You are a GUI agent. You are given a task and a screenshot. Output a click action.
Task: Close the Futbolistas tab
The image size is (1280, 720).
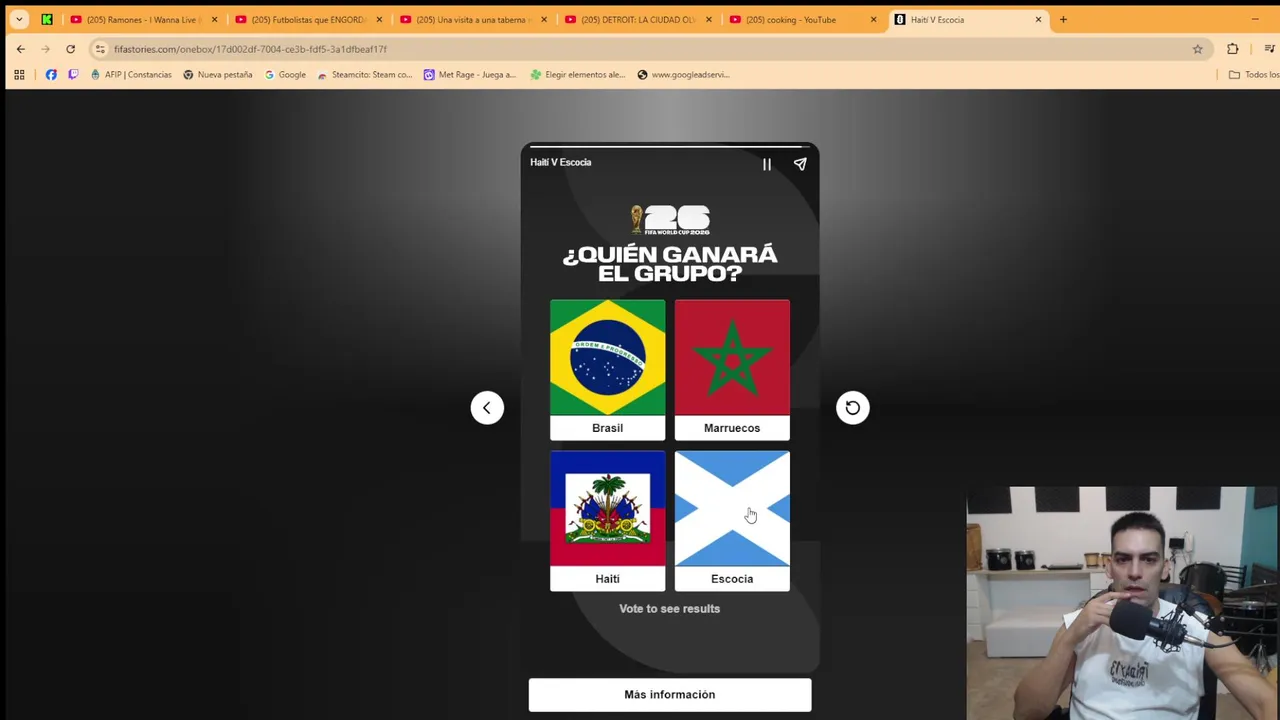tap(379, 20)
